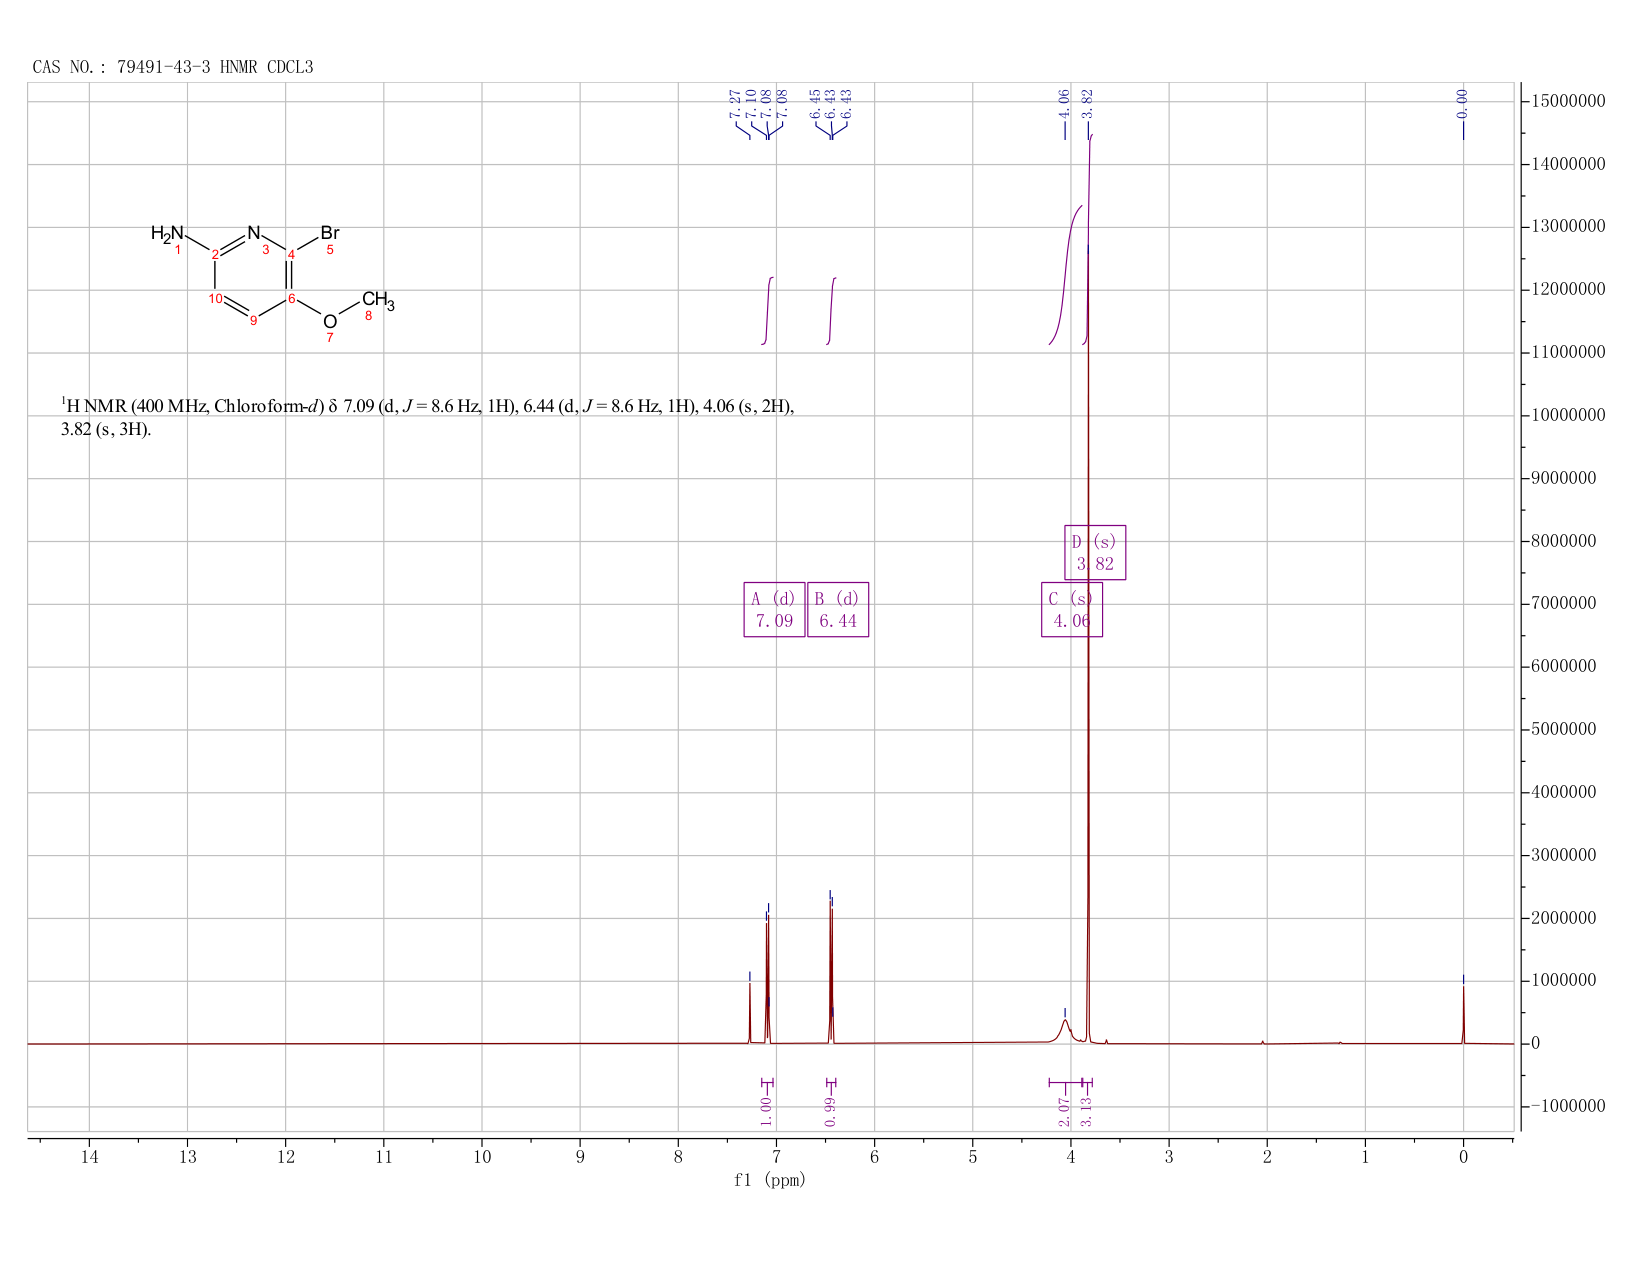Select the oxygen atom labeled 7
This screenshot has height=1275, width=1650.
pyautogui.click(x=330, y=321)
